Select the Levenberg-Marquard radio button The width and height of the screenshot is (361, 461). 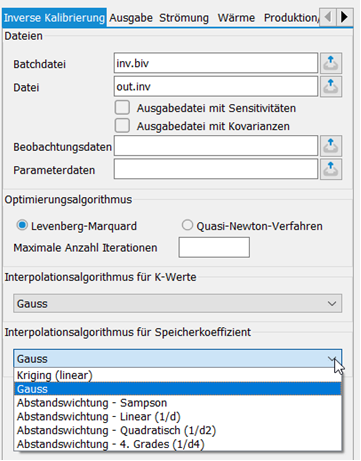pyautogui.click(x=22, y=225)
